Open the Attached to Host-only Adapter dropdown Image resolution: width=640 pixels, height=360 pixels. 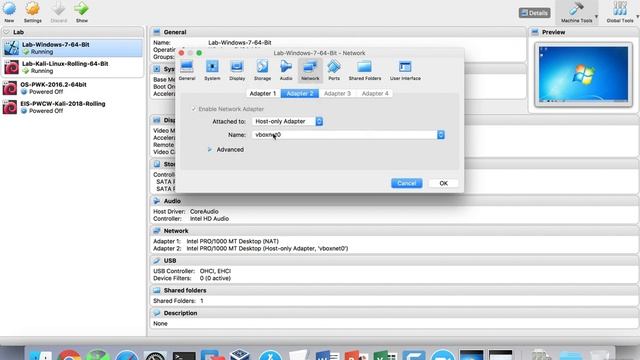(x=288, y=121)
